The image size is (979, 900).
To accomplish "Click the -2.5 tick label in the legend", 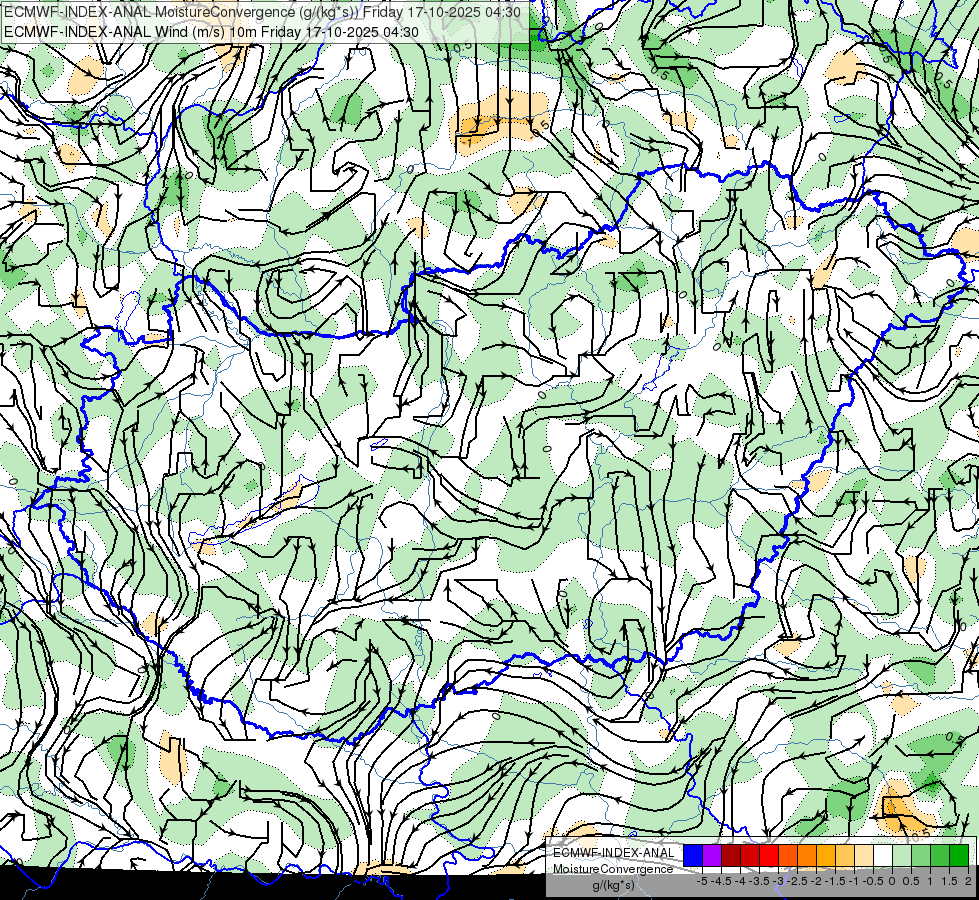I will [799, 881].
